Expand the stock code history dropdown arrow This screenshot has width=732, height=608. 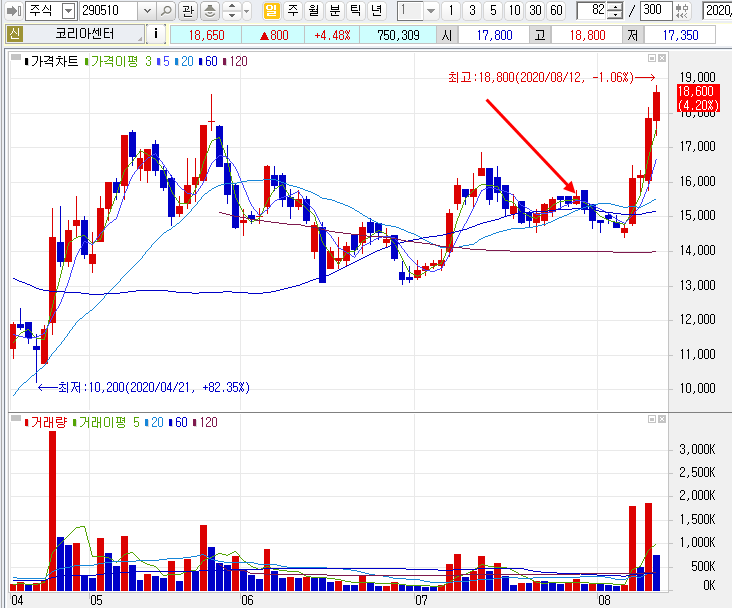click(147, 10)
